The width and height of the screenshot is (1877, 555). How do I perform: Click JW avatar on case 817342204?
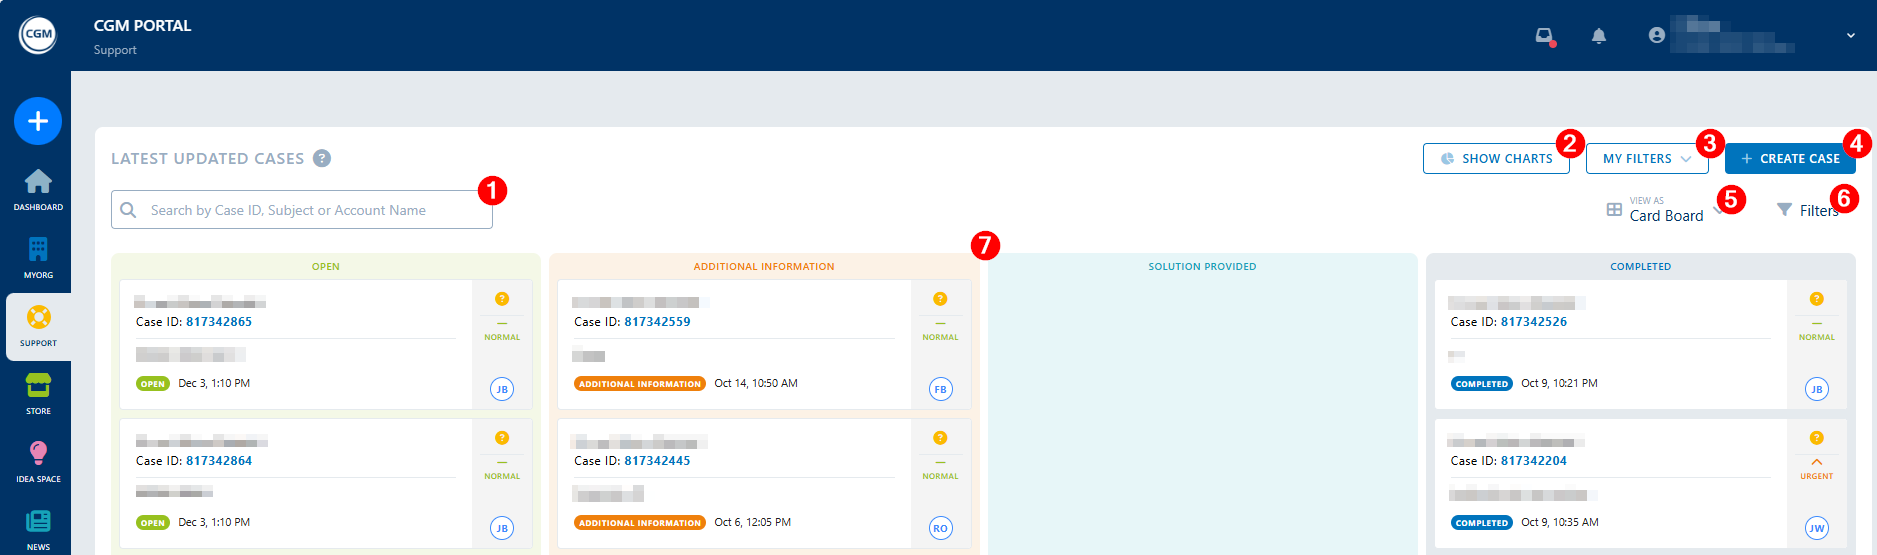[1817, 528]
